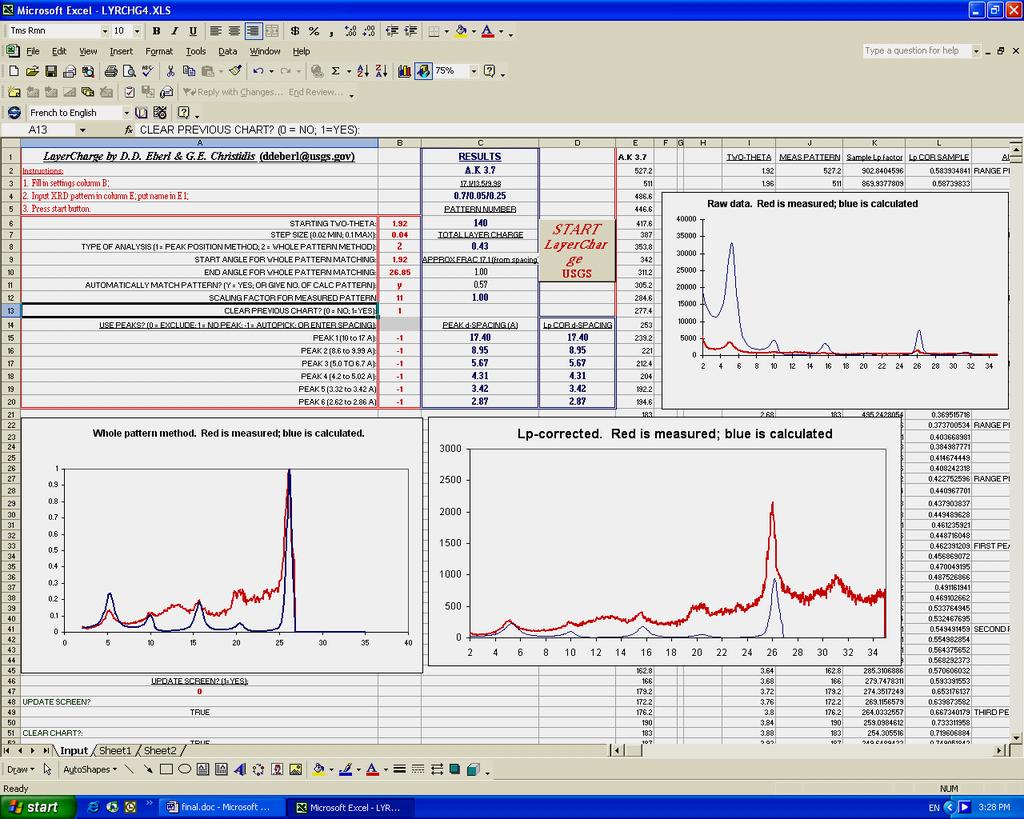Select the Arrow drawing tool
Image resolution: width=1024 pixels, height=819 pixels.
point(148,769)
